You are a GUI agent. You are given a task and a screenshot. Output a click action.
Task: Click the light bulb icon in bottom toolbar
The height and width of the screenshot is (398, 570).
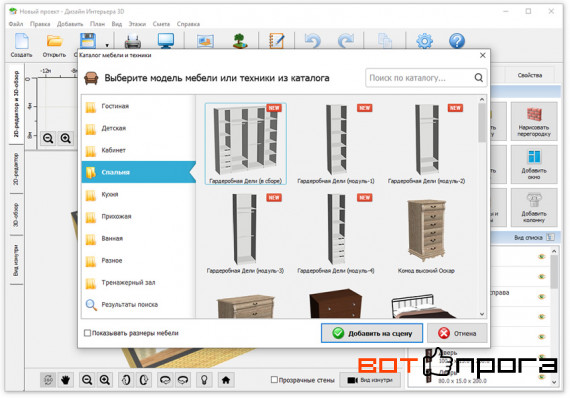(204, 380)
